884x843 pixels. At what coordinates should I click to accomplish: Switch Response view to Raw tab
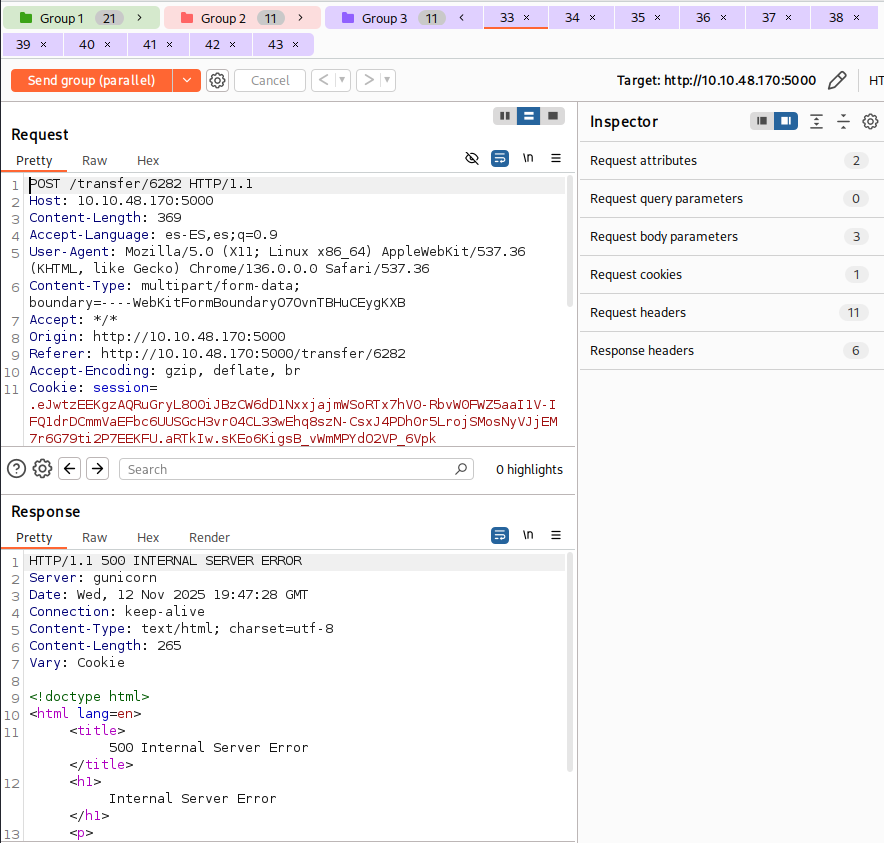pos(94,537)
